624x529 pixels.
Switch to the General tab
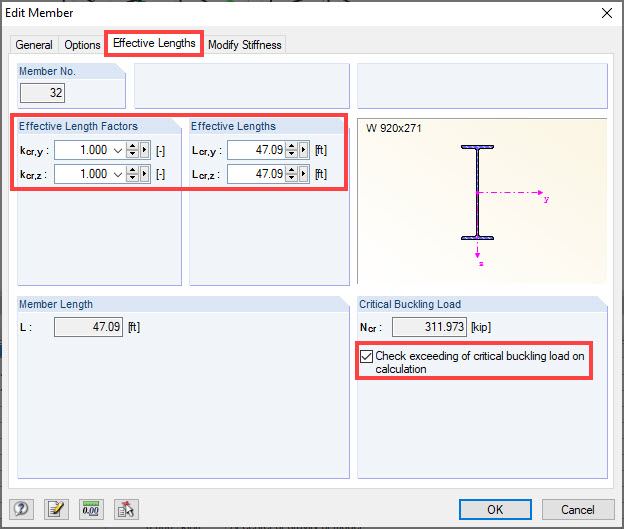pos(34,45)
